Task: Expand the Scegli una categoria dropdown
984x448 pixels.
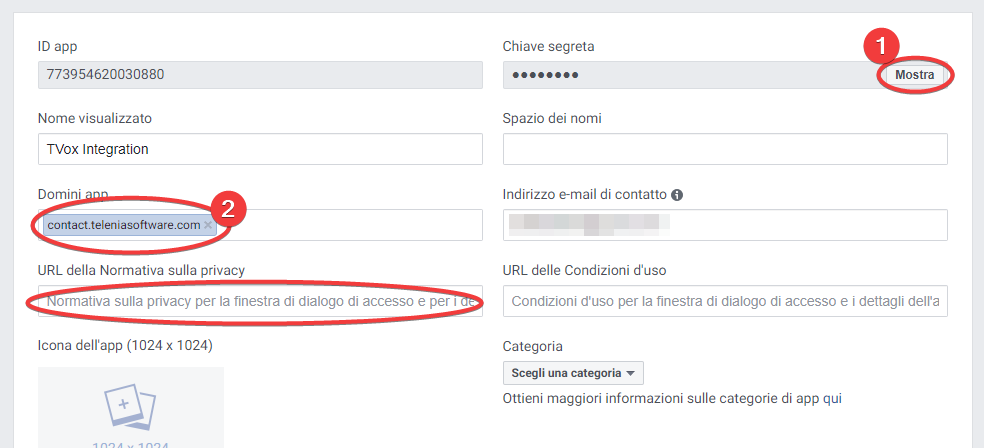Action: coord(573,373)
